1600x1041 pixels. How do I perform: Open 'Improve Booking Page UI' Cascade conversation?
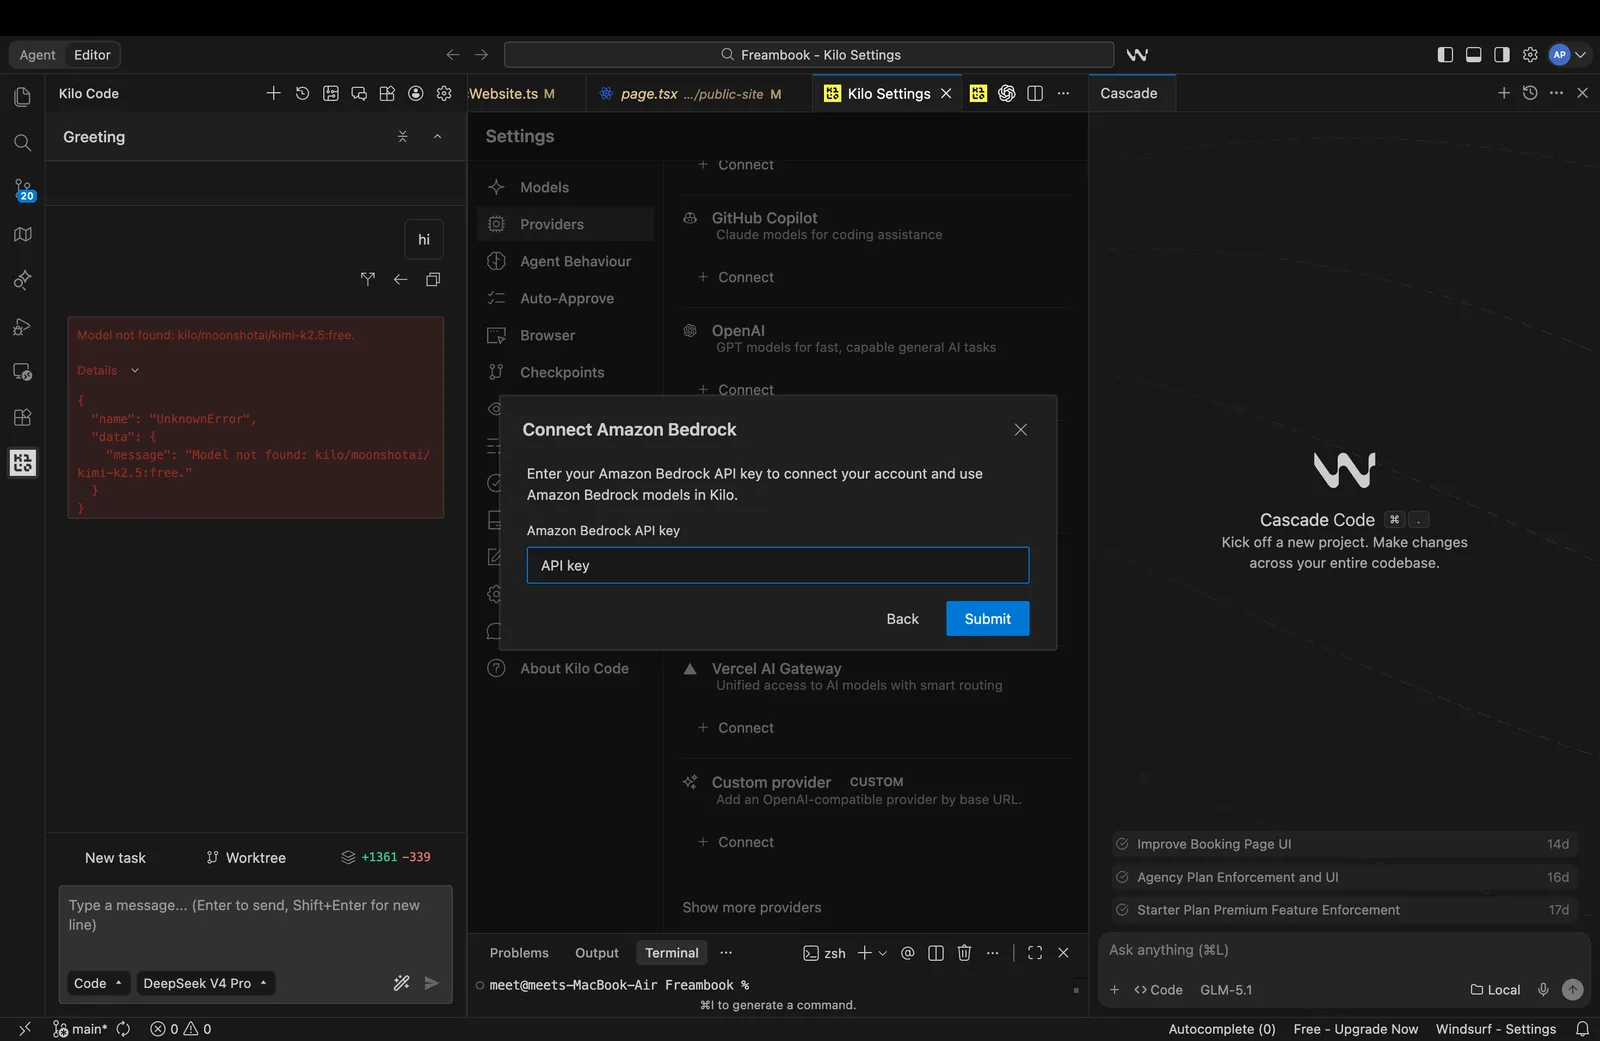(x=1343, y=844)
